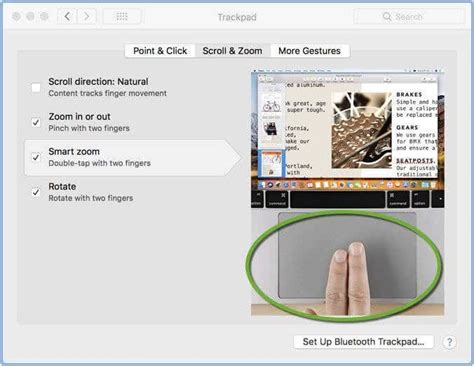The height and width of the screenshot is (366, 474).
Task: Open the help question mark button
Action: (449, 342)
